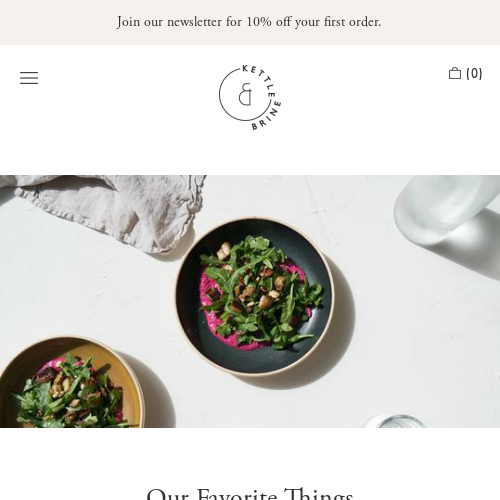This screenshot has height=500, width=500.
Task: Click the ampersand at the logo center
Action: 245,94
